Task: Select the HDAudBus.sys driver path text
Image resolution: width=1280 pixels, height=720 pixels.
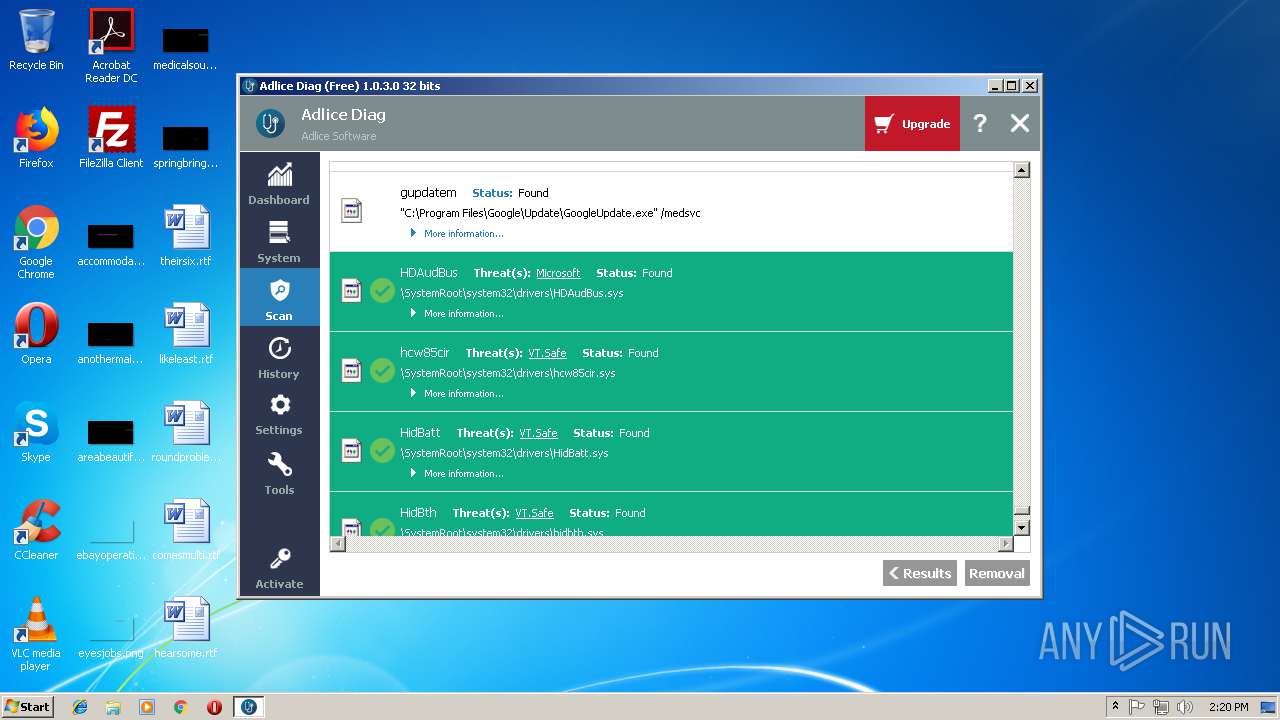Action: click(512, 293)
